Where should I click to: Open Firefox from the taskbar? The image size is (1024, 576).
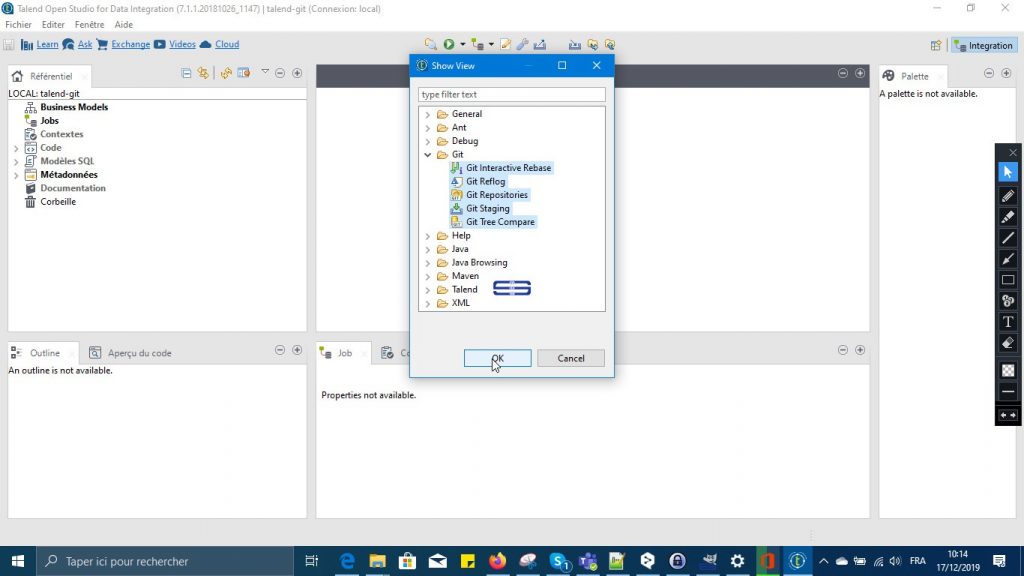point(498,561)
